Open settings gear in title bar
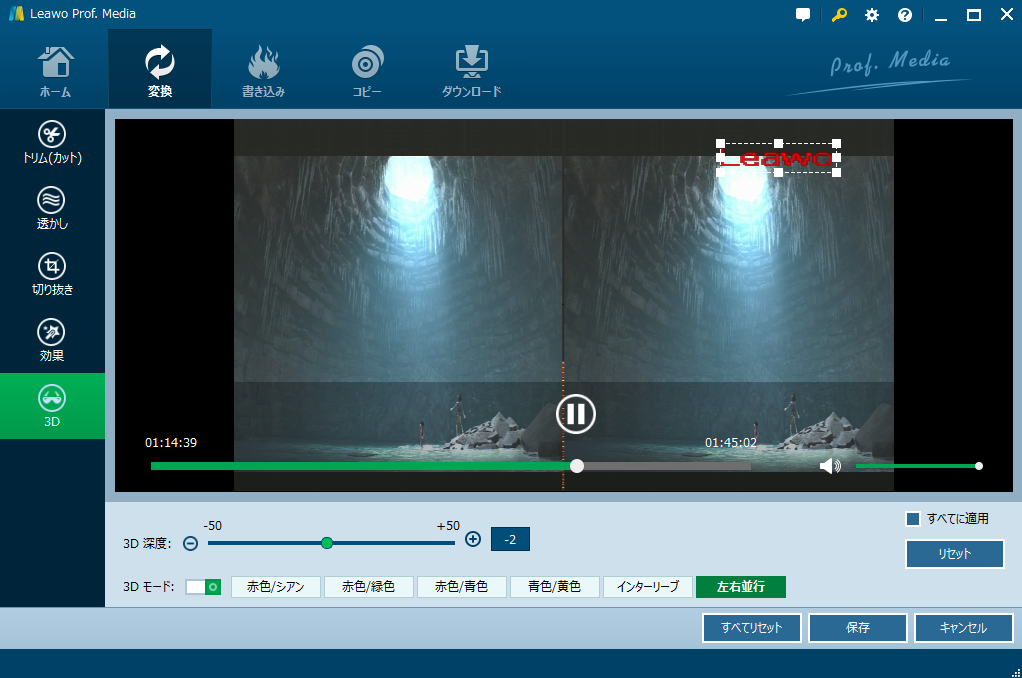Viewport: 1022px width, 678px height. tap(872, 15)
